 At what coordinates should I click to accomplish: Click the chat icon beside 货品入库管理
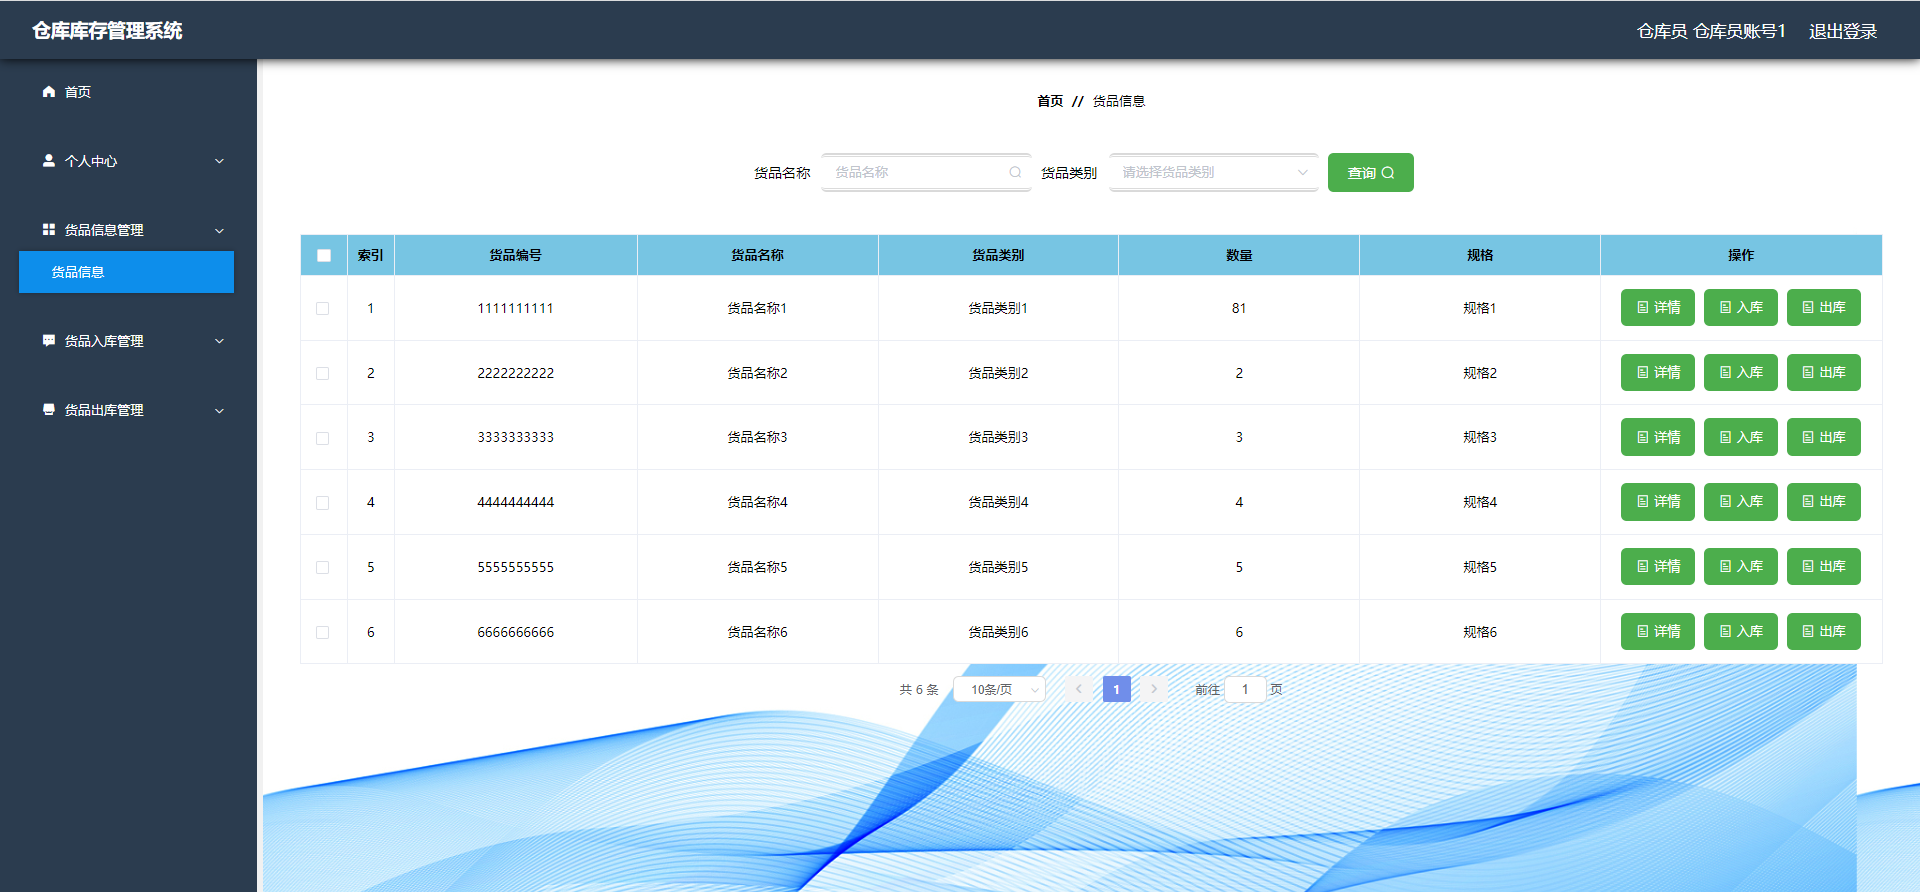(48, 341)
